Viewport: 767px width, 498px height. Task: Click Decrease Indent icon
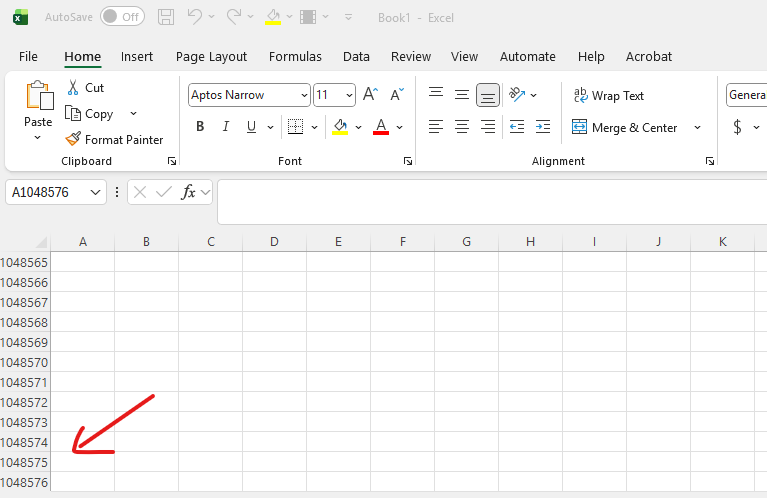(x=517, y=127)
